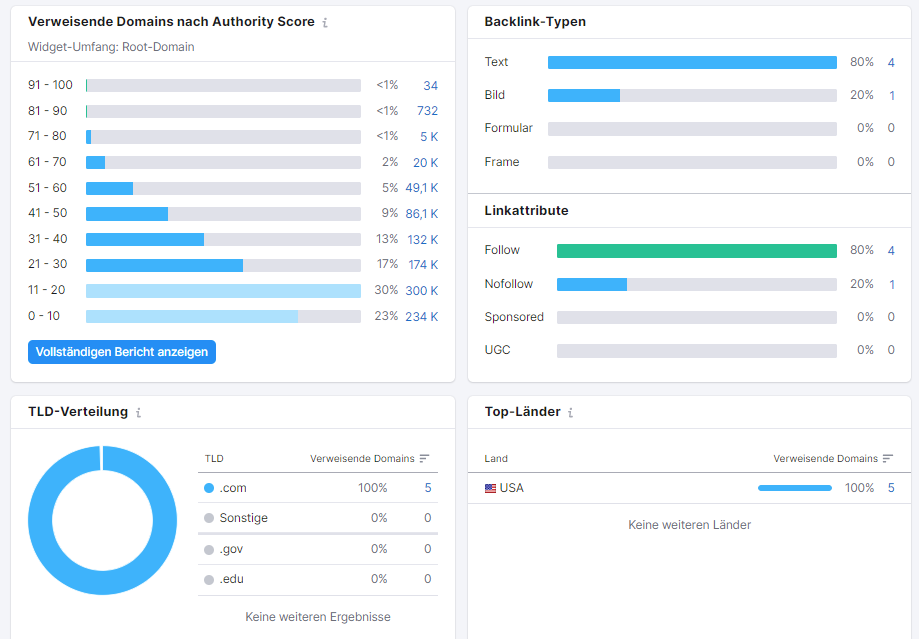Click the blue TLD donut chart
This screenshot has width=919, height=639.
[103, 520]
